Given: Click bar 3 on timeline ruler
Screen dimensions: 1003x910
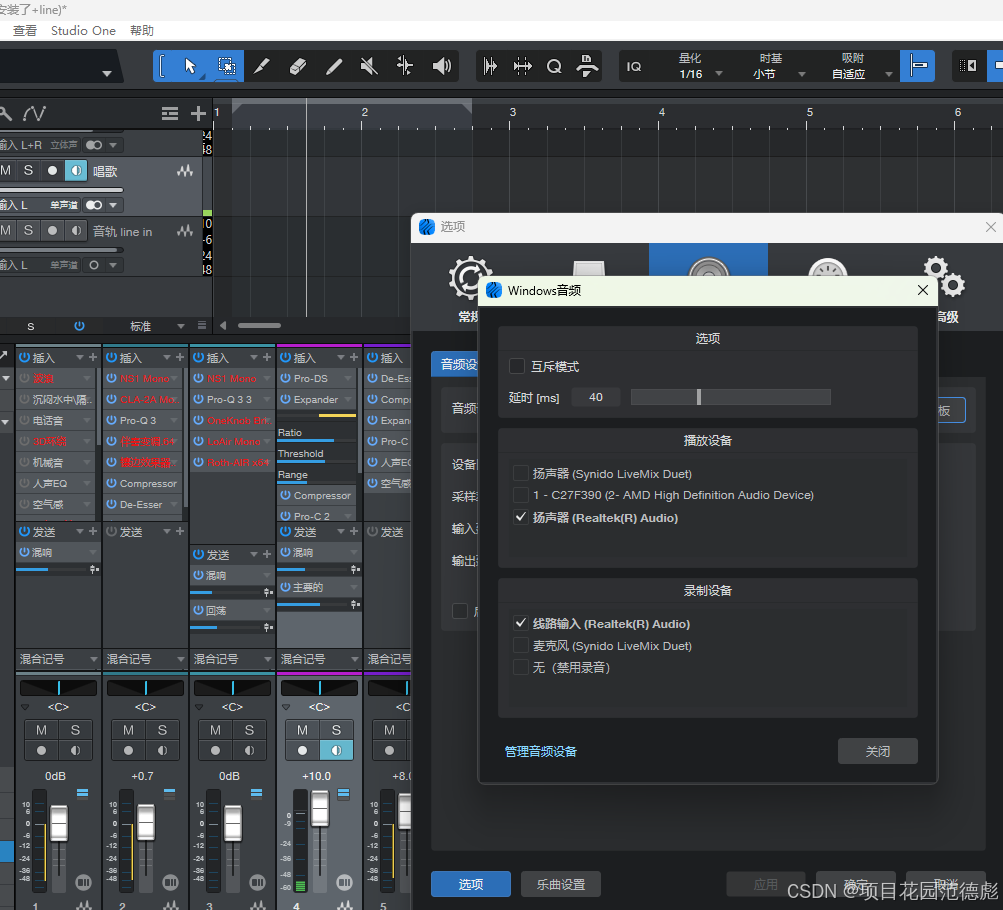Looking at the screenshot, I should [x=512, y=113].
